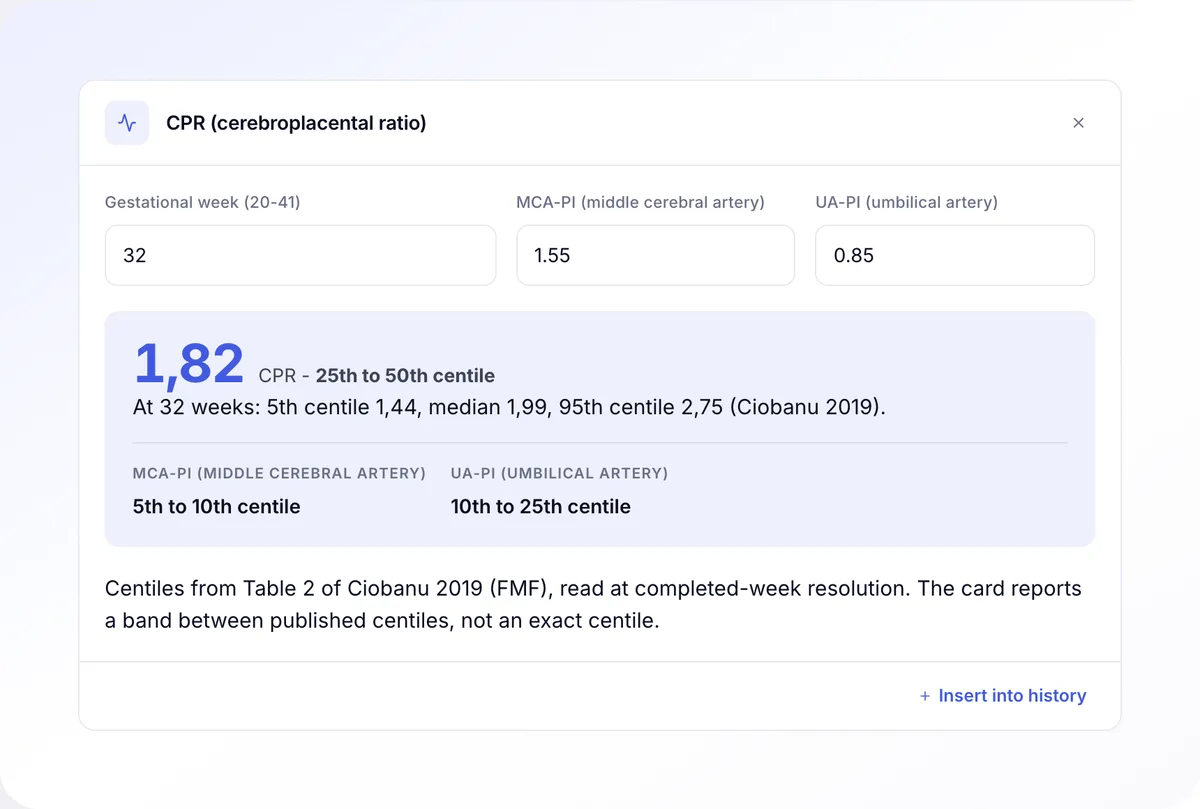
Task: Edit the Gestational week field showing 32
Action: 300,255
